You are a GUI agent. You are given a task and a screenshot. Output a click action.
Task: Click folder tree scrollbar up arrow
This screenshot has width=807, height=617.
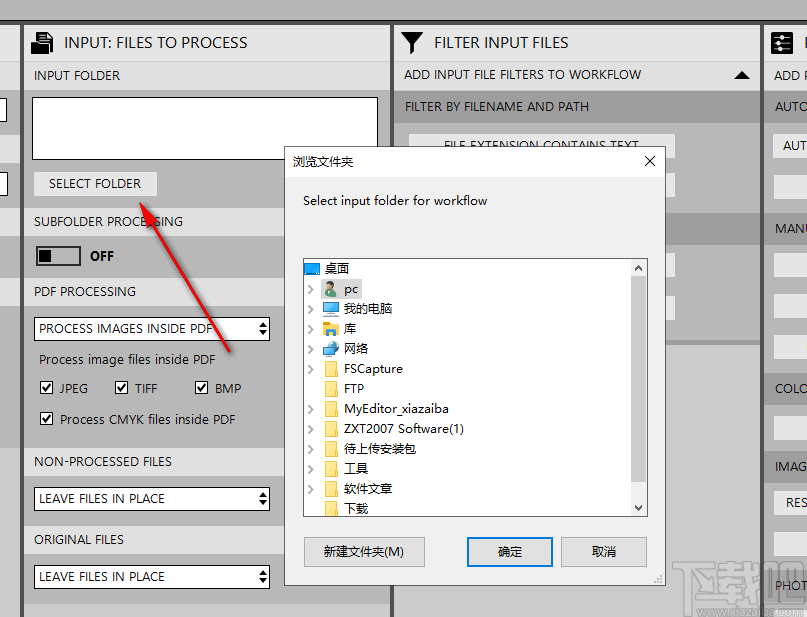pos(639,268)
